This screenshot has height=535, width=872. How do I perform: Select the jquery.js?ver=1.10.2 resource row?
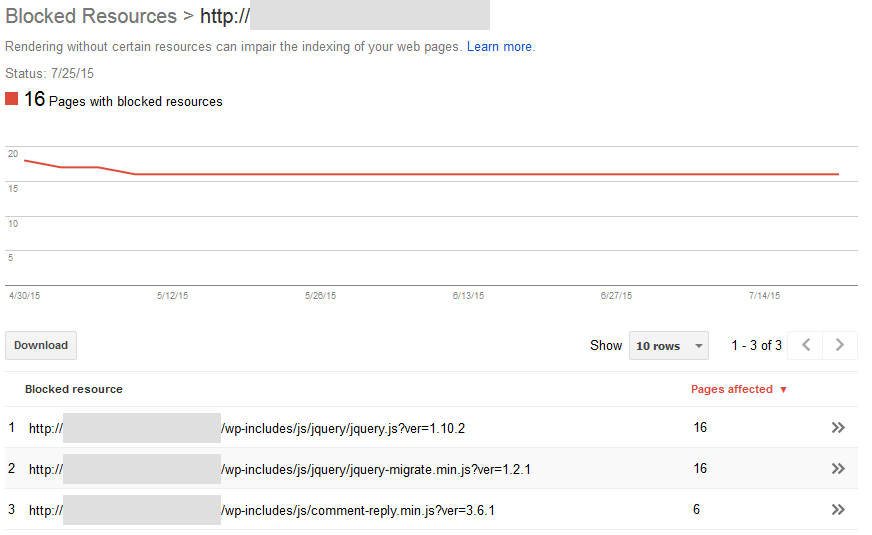click(x=343, y=428)
